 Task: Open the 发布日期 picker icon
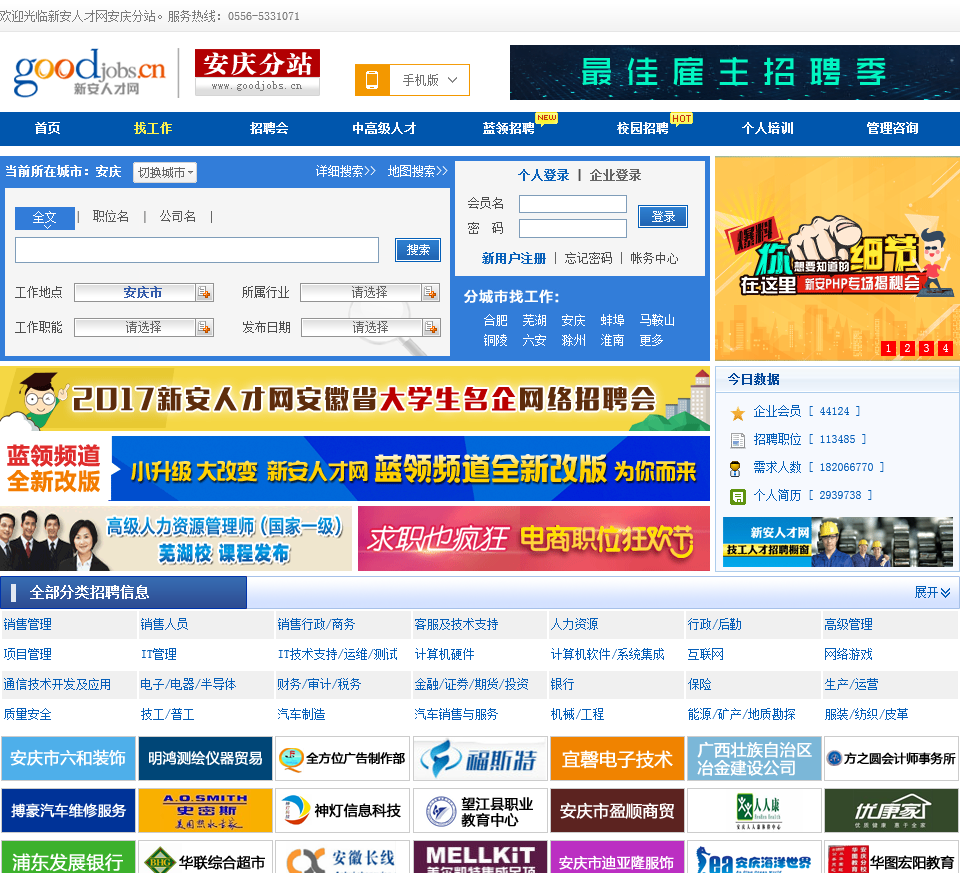coord(431,328)
